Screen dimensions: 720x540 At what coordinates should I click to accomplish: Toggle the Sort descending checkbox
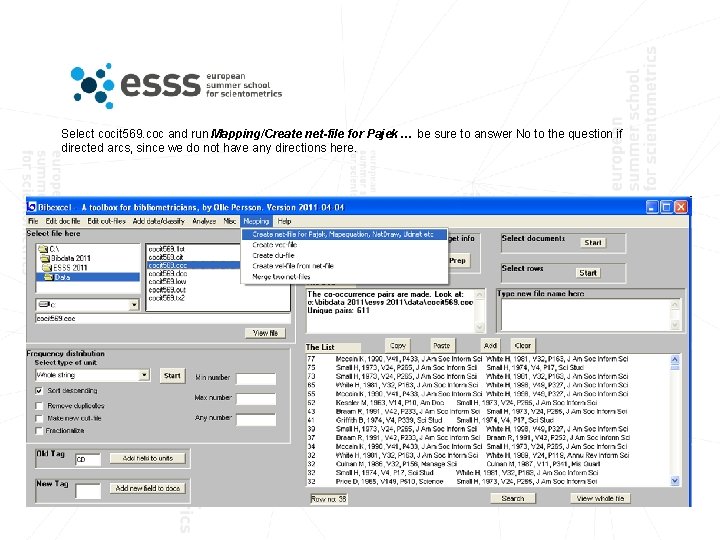pos(39,391)
